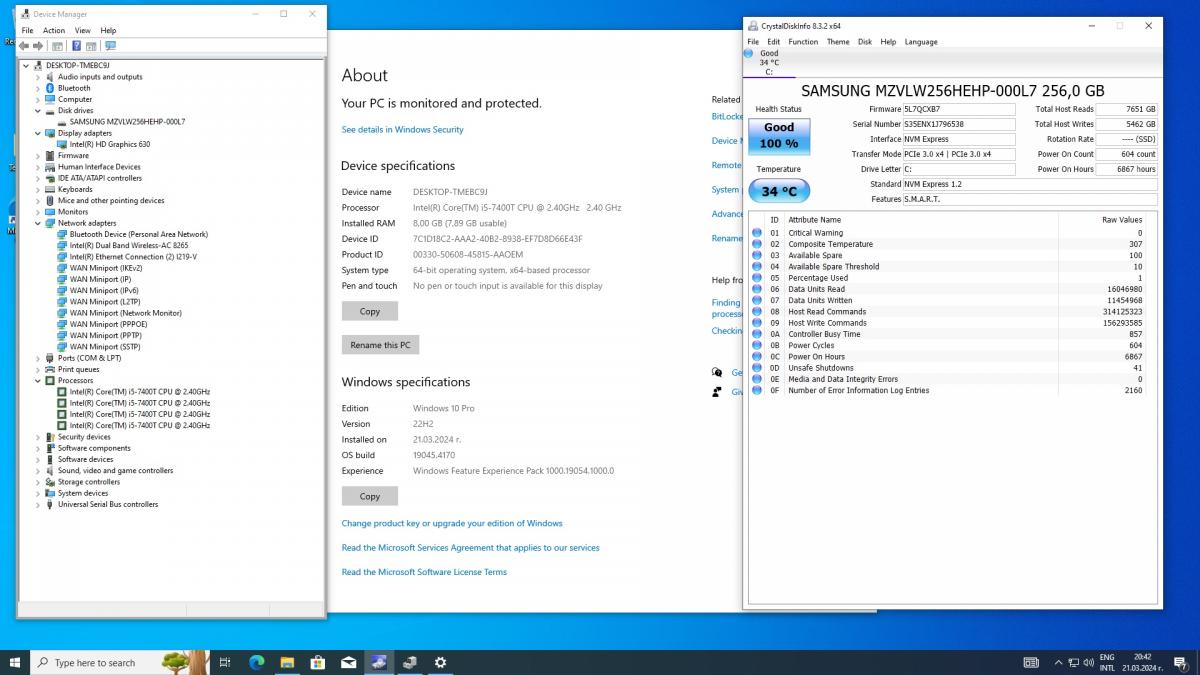Image resolution: width=1200 pixels, height=675 pixels.
Task: Select the Audio inputs and outputs speaker icon
Action: pyautogui.click(x=50, y=77)
